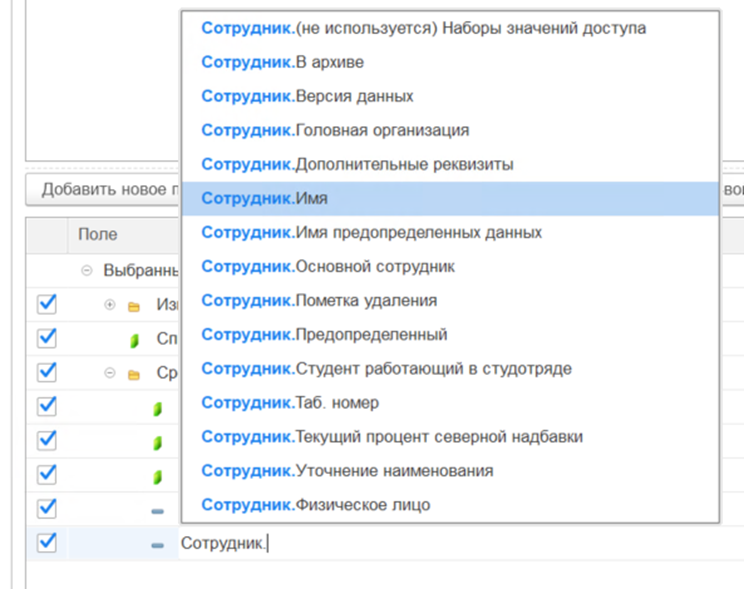Uncheck the checkbox for the 'Сотрудник.' row
The image size is (744, 589).
pos(46,543)
